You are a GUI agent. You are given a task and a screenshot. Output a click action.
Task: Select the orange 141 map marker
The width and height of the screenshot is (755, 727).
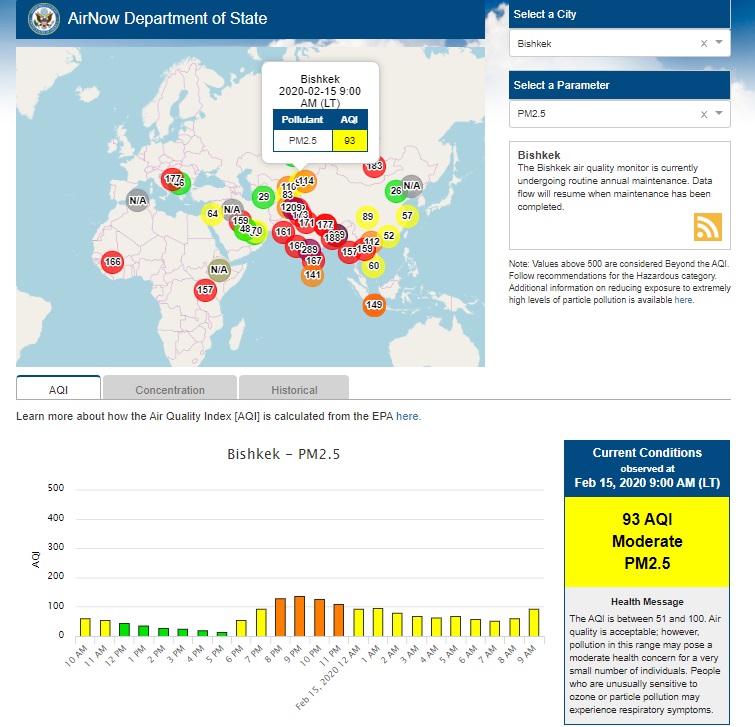click(x=312, y=274)
